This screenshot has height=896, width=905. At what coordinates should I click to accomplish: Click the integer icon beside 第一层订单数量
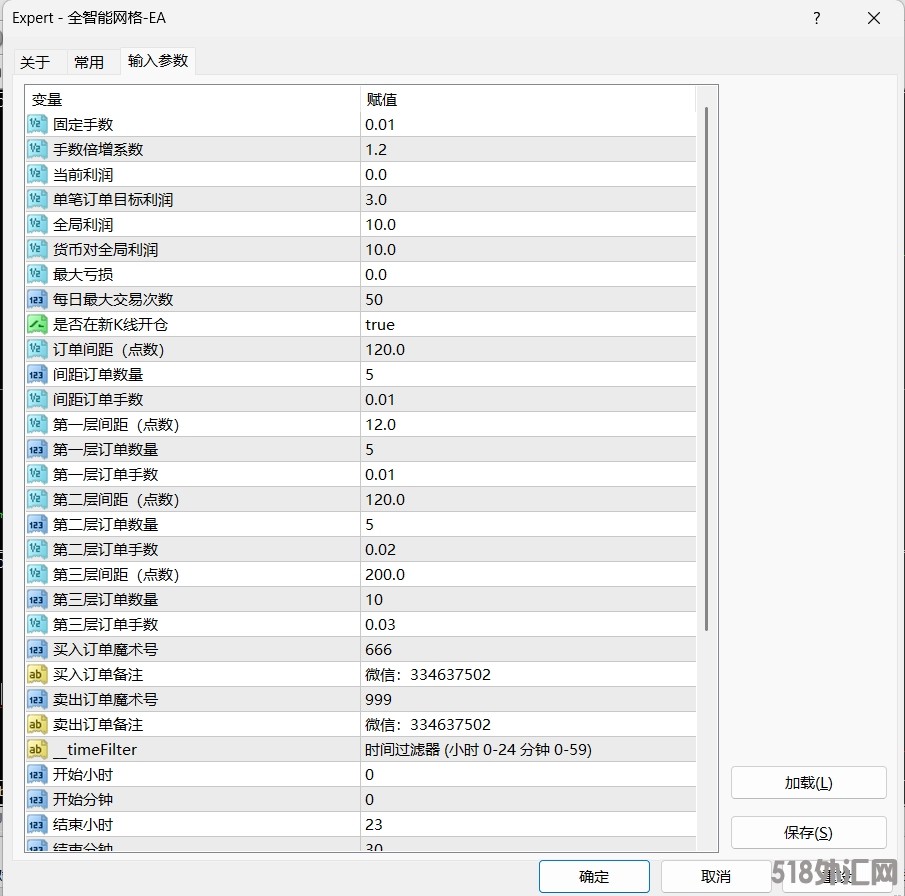pos(38,449)
